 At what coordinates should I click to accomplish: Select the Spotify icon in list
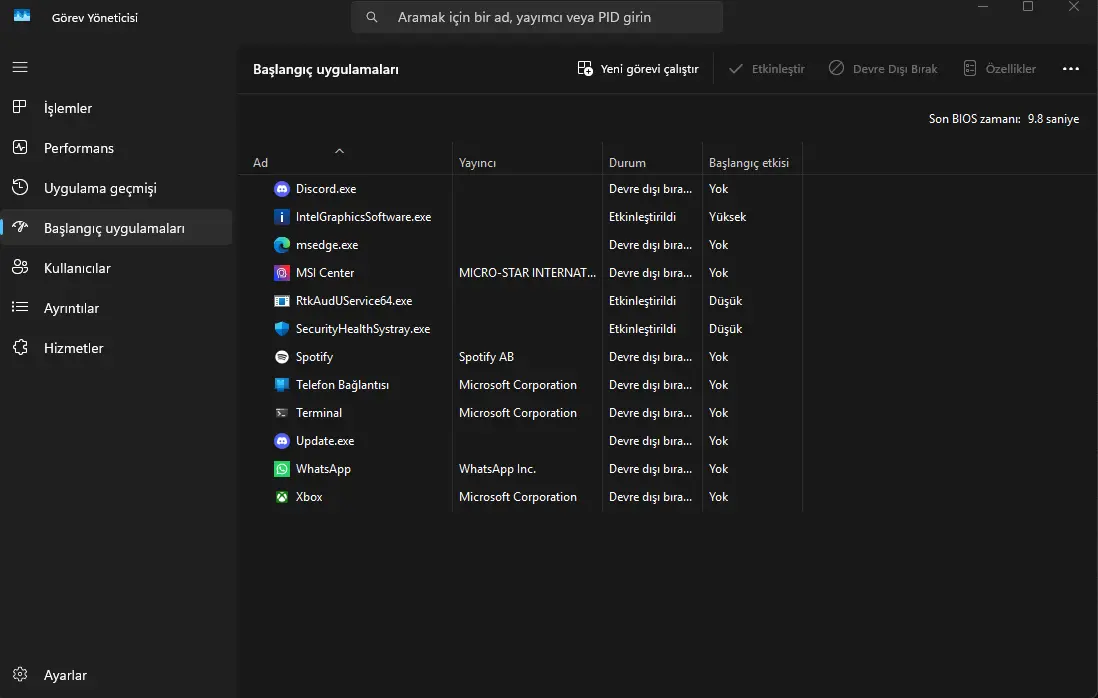[282, 357]
